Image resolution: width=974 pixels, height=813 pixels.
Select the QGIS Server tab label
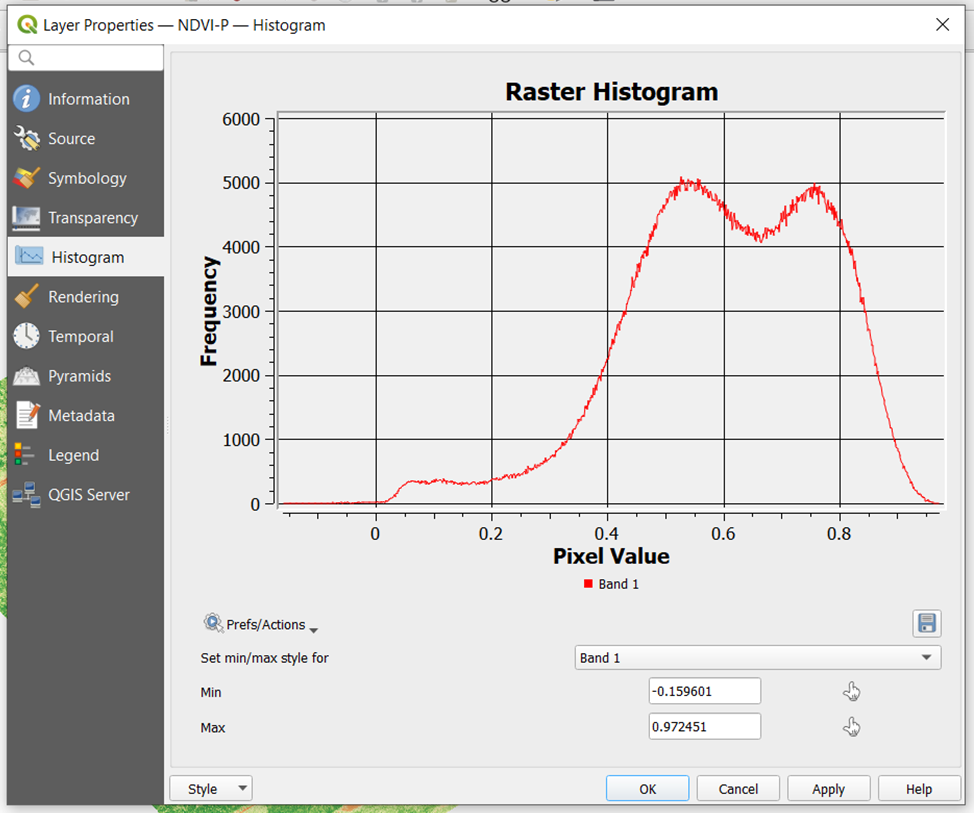click(x=89, y=494)
